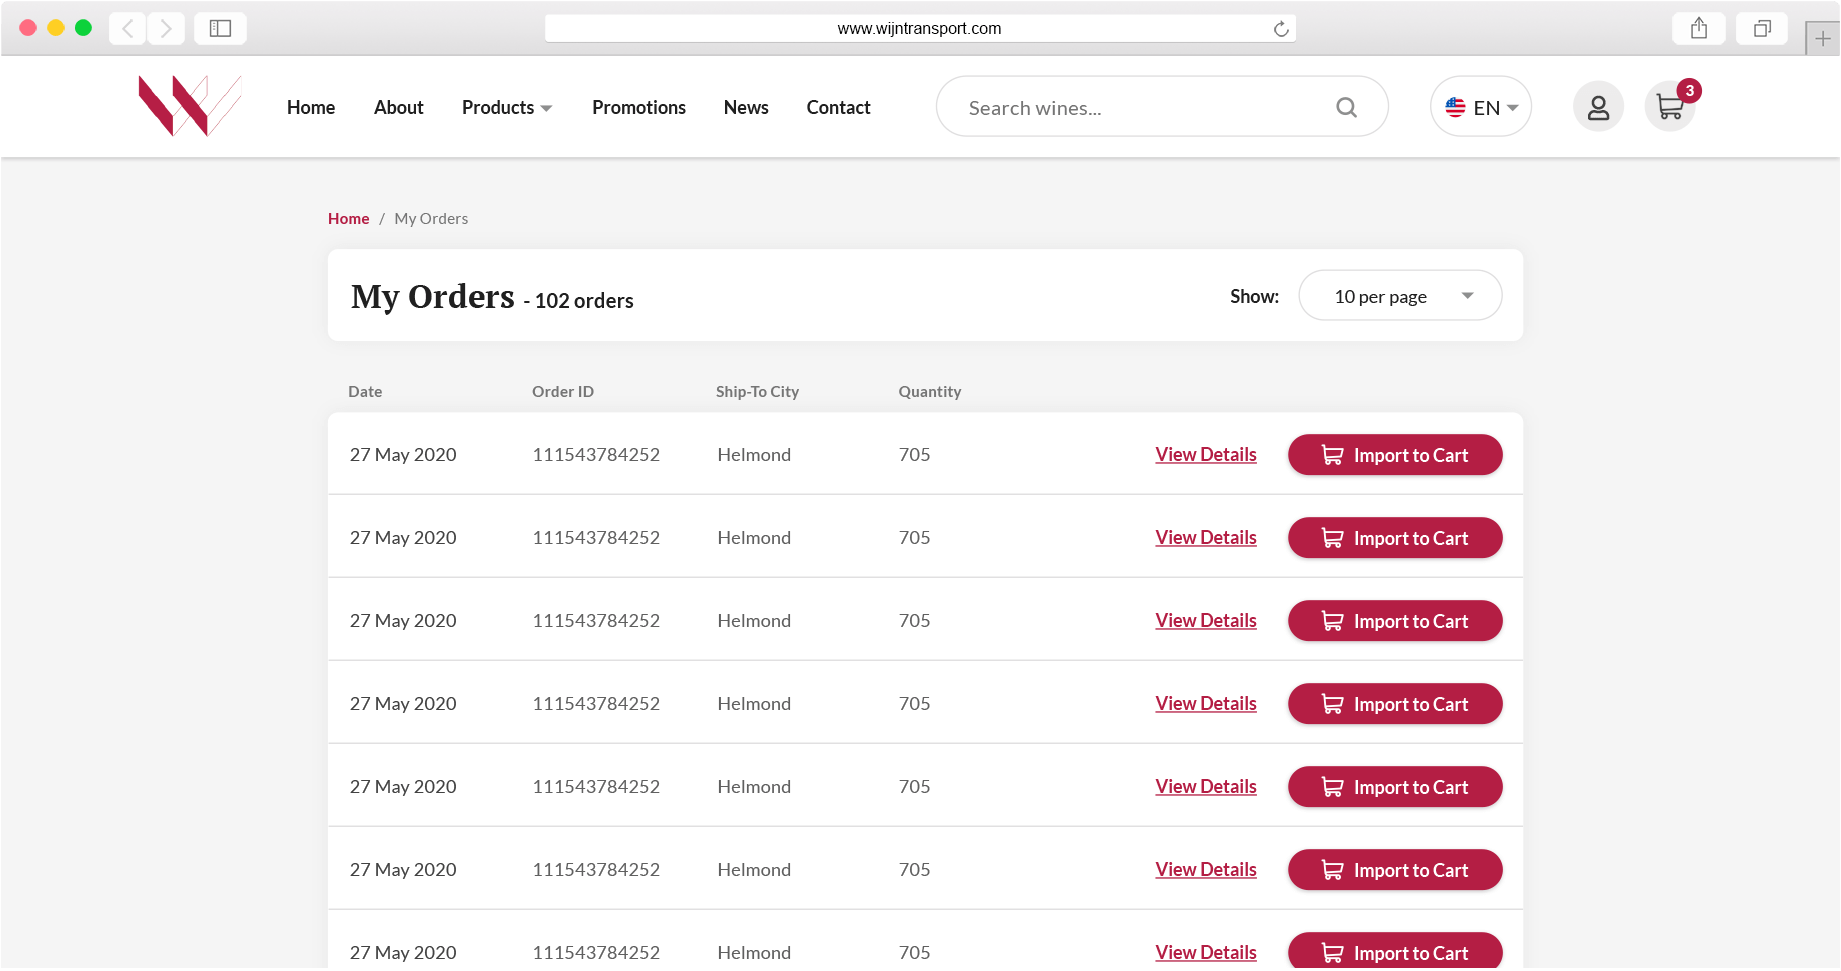
Task: View Details of the second order
Action: point(1206,538)
